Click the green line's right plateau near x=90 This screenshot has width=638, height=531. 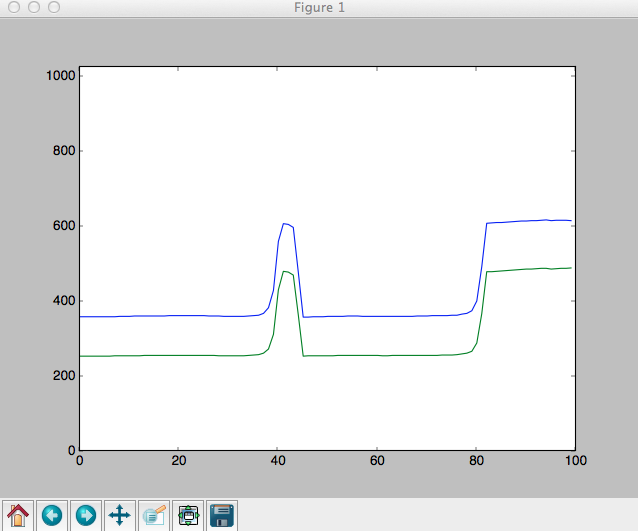[x=525, y=269]
